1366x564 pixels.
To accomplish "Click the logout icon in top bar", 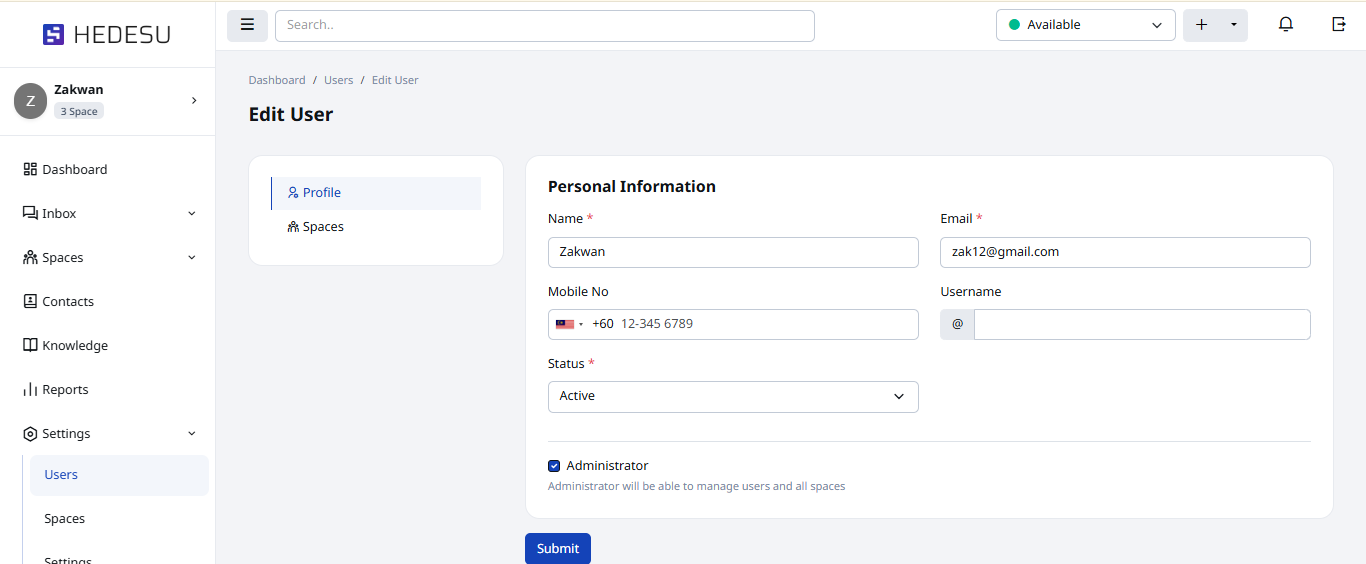I will 1339,25.
